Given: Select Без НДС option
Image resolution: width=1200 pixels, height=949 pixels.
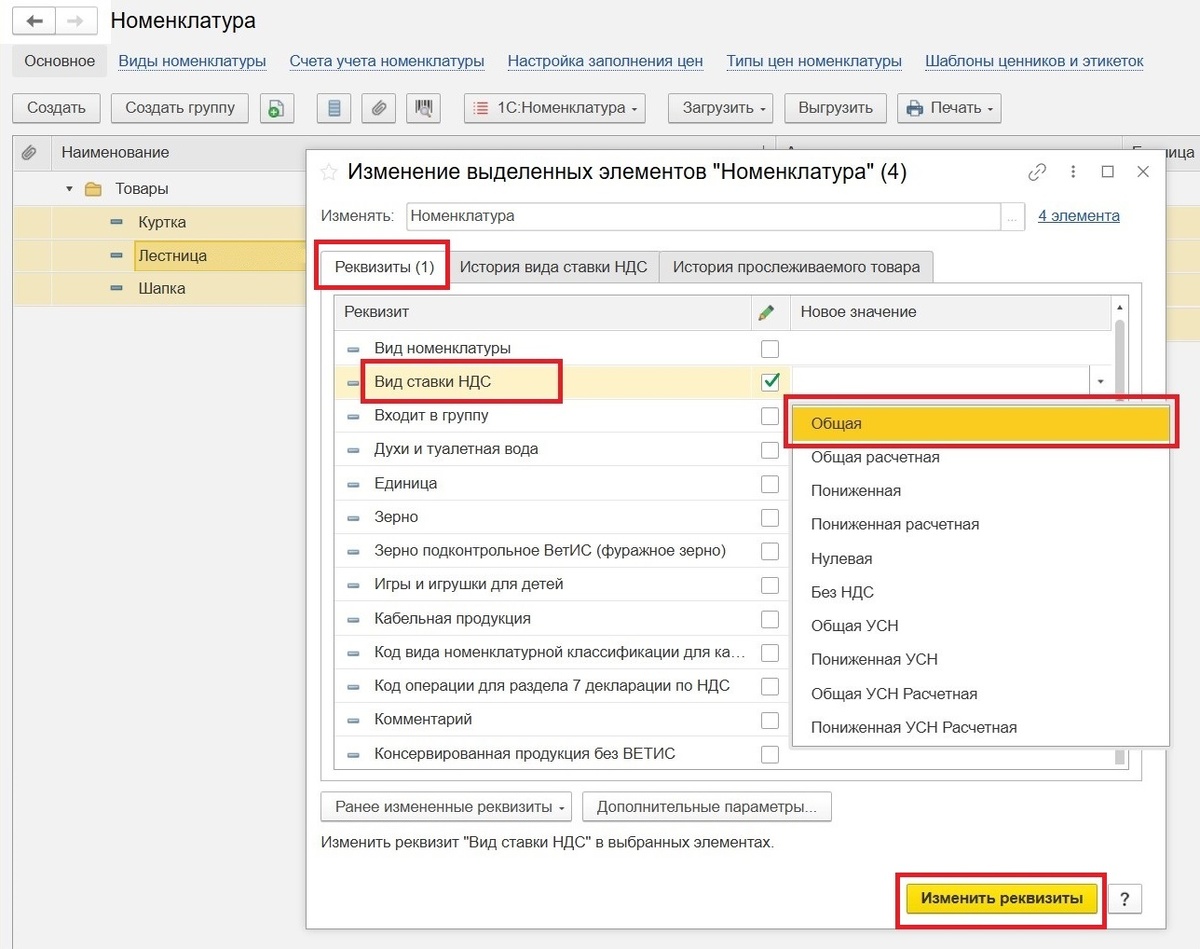Looking at the screenshot, I should tap(980, 593).
